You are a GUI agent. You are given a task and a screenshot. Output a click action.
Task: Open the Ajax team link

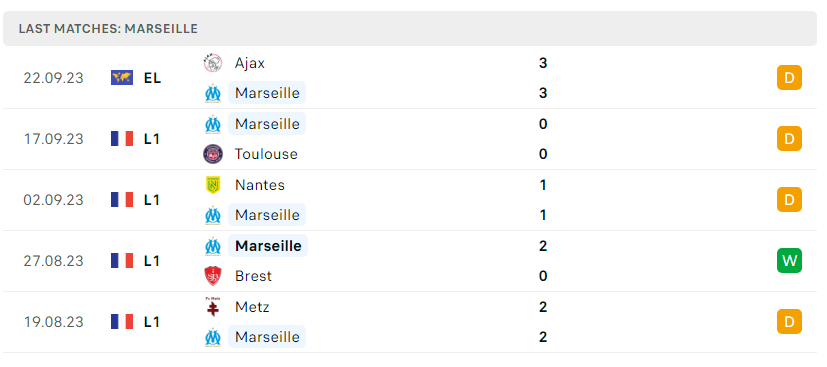click(250, 63)
